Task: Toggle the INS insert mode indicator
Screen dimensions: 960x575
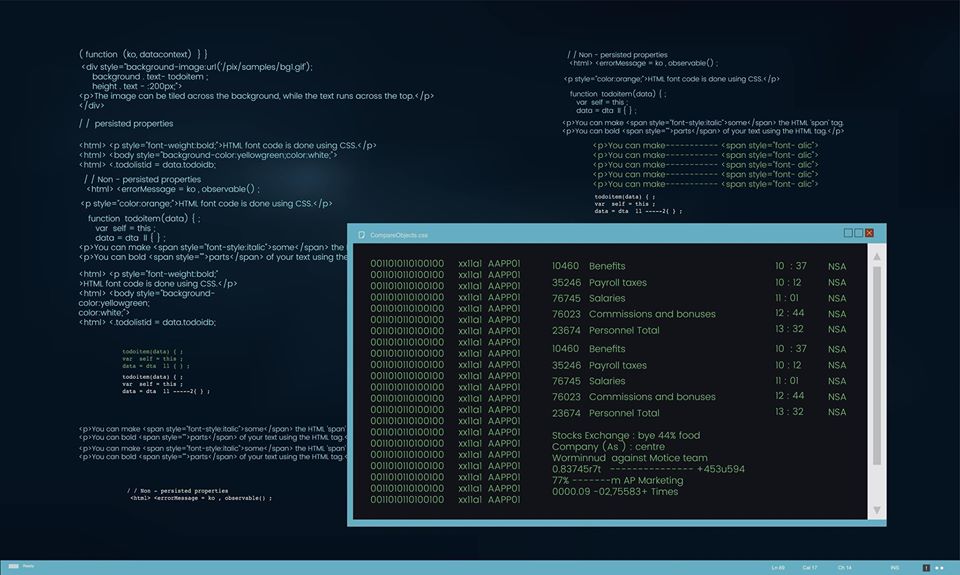Action: tap(895, 568)
